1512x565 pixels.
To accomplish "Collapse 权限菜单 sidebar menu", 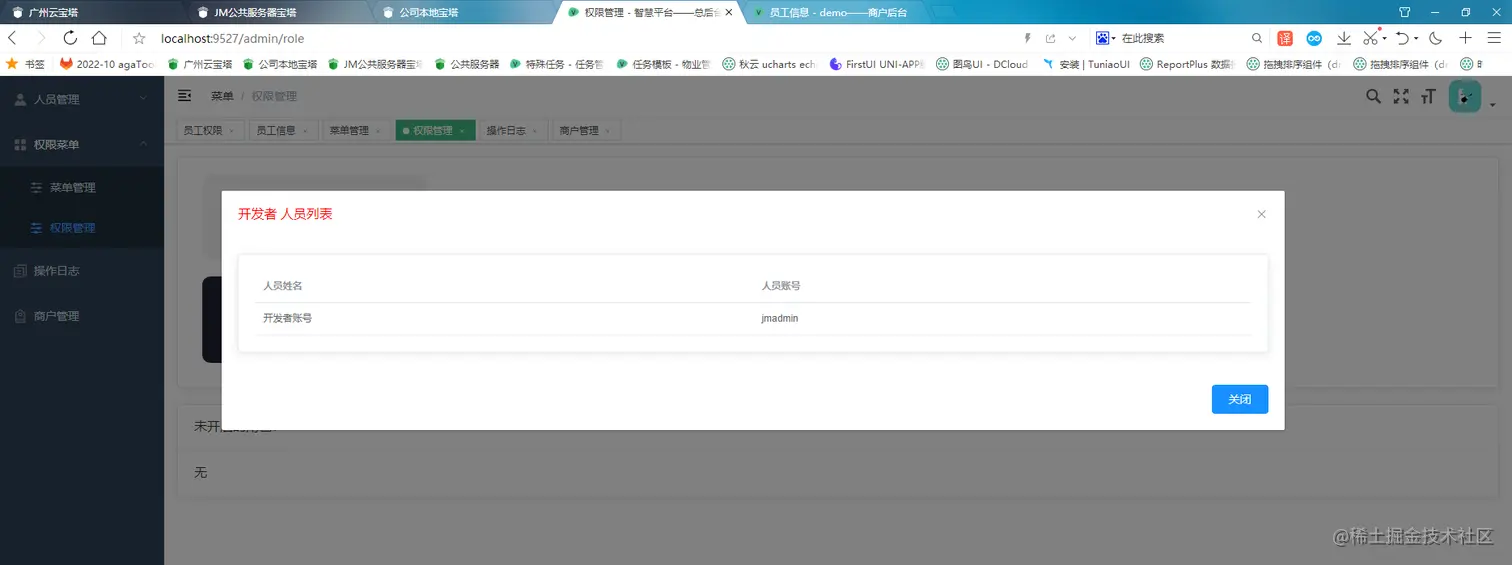I will tap(82, 144).
